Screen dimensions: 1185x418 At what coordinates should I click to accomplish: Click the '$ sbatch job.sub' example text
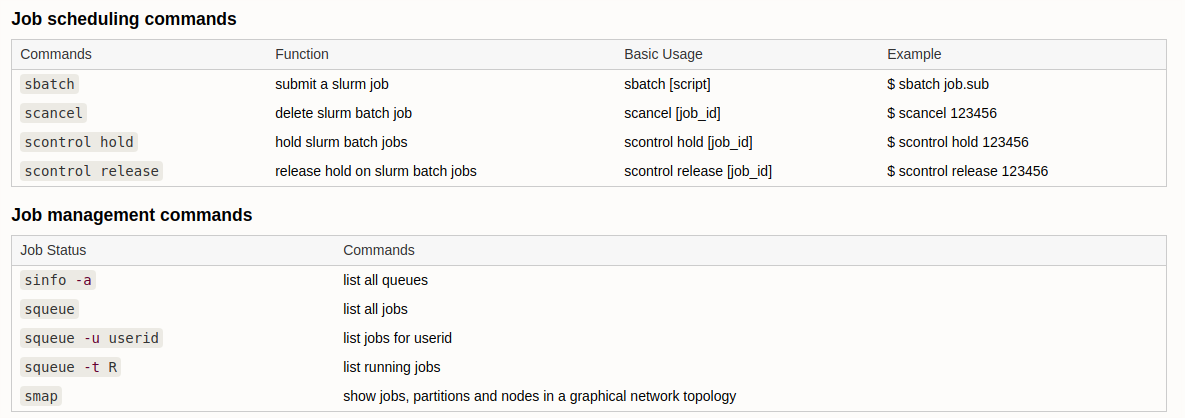(x=938, y=84)
